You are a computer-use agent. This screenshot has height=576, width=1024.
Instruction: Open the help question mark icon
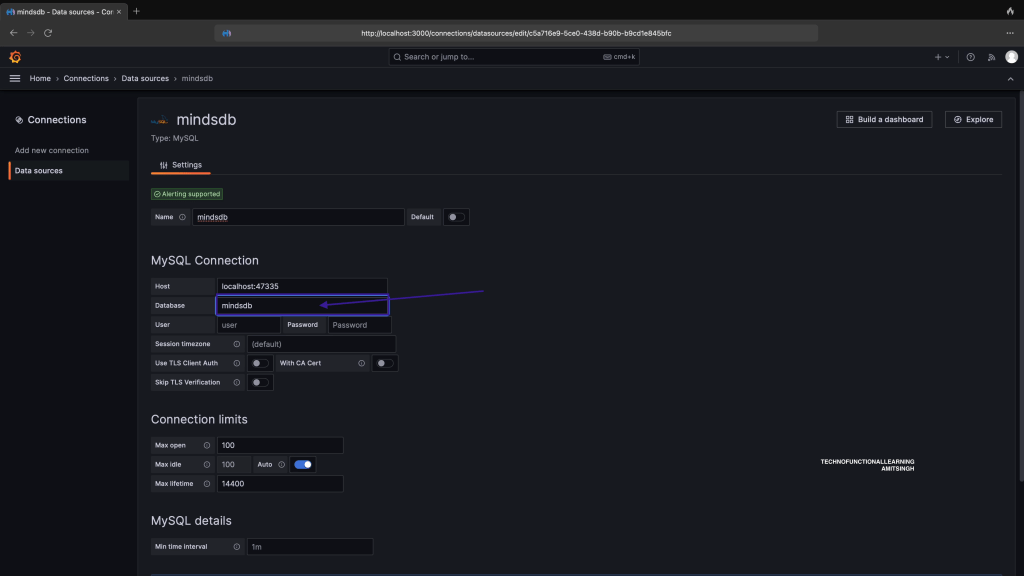point(970,57)
